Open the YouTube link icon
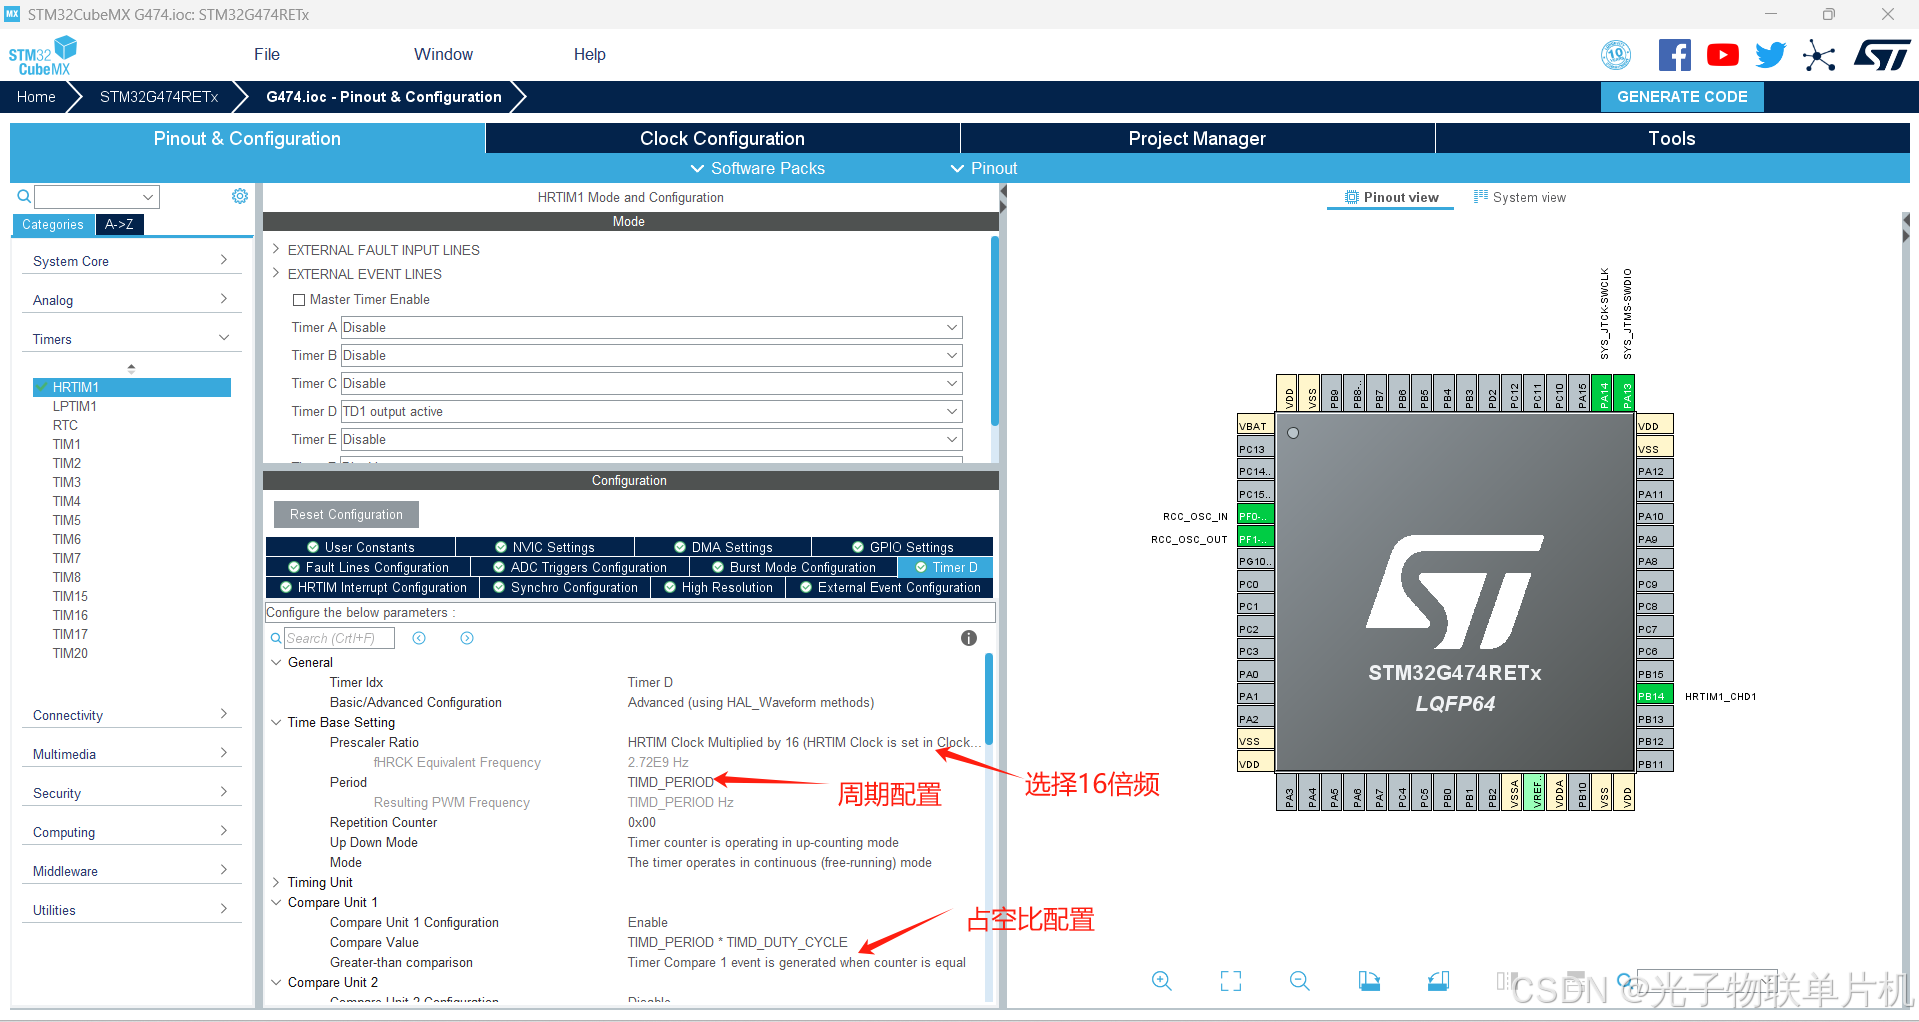Image resolution: width=1919 pixels, height=1022 pixels. [1722, 55]
